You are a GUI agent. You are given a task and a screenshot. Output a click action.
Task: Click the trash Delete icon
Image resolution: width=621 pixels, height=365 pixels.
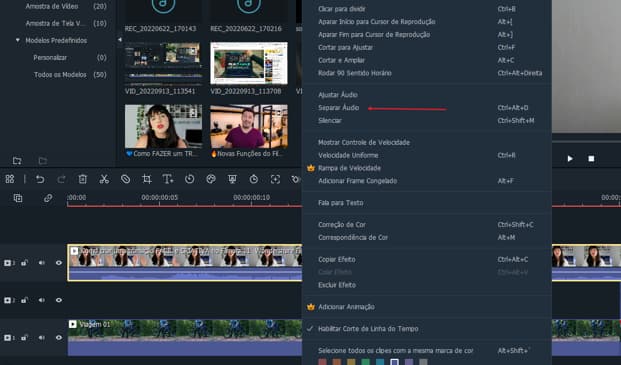[82, 179]
